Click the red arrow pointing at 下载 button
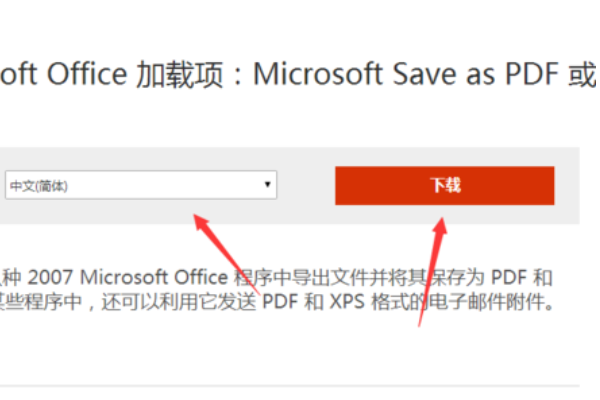This screenshot has height=400, width=600. pos(435,262)
